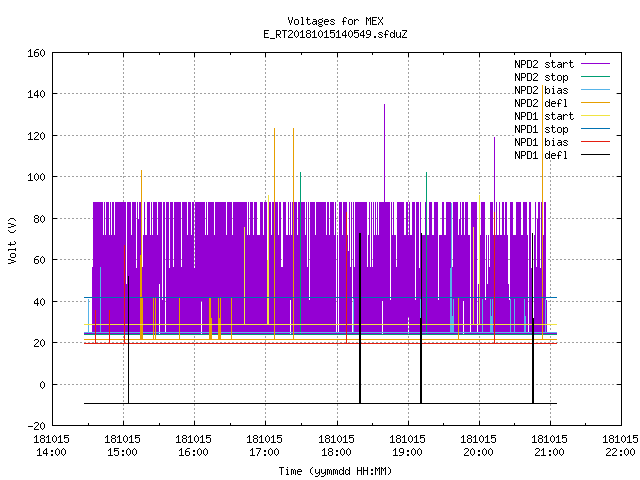Click the black NPD1 defl spike near 18:20
640x480 pixels.
pos(360,318)
